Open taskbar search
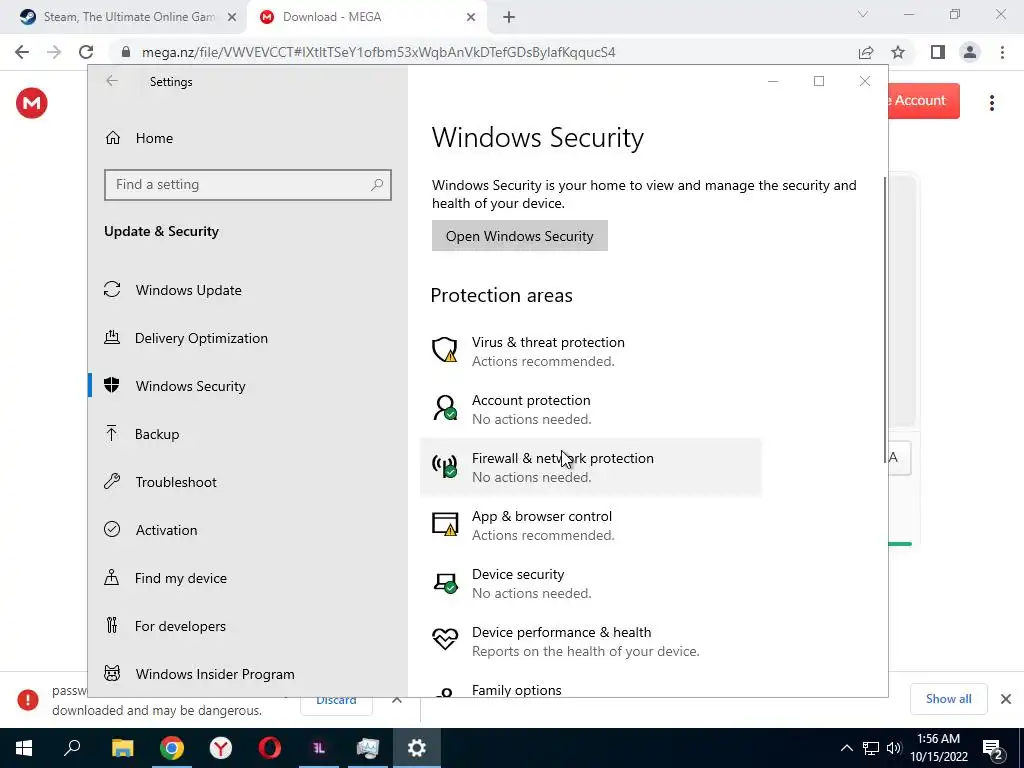Screen dimensions: 1024x768 [72, 748]
